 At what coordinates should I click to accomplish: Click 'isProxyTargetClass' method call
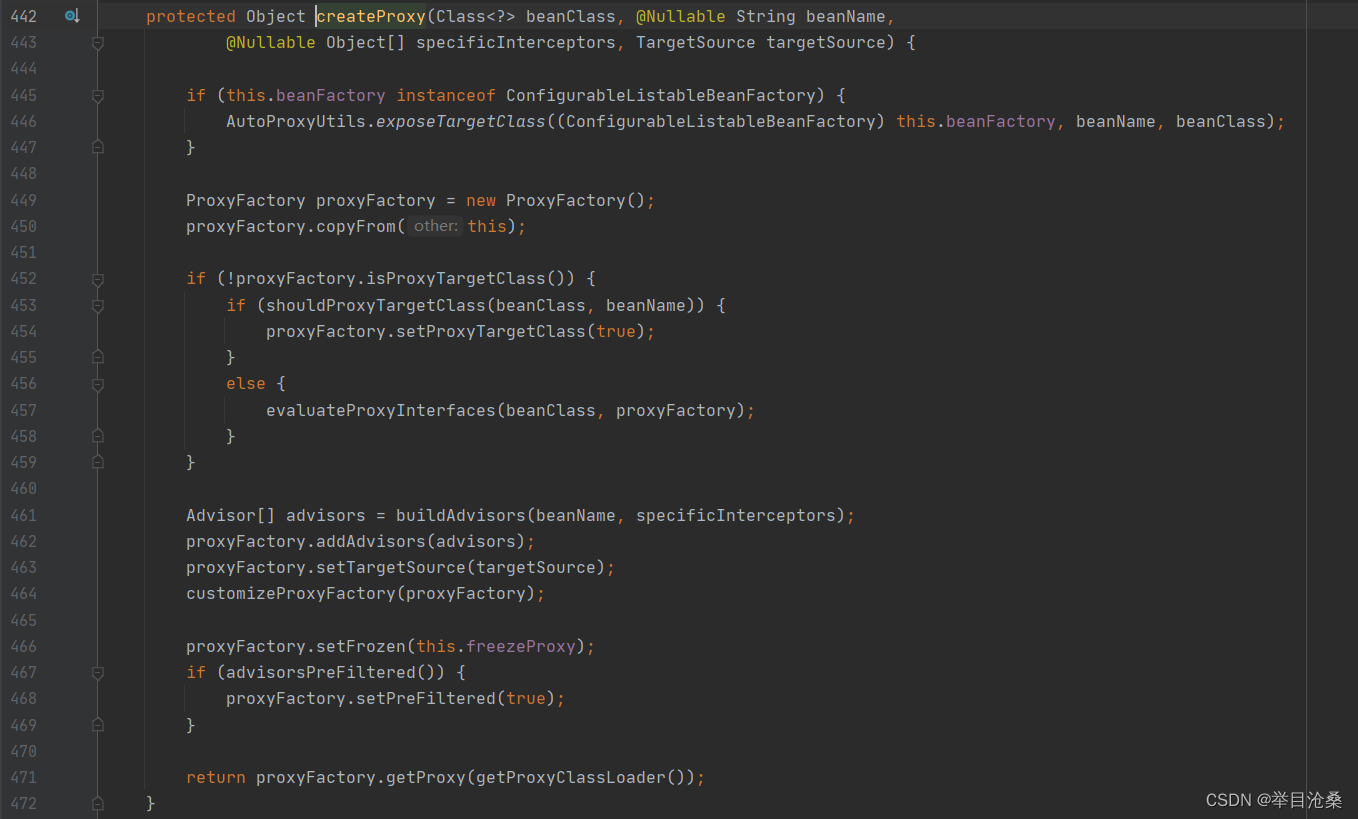pos(456,278)
